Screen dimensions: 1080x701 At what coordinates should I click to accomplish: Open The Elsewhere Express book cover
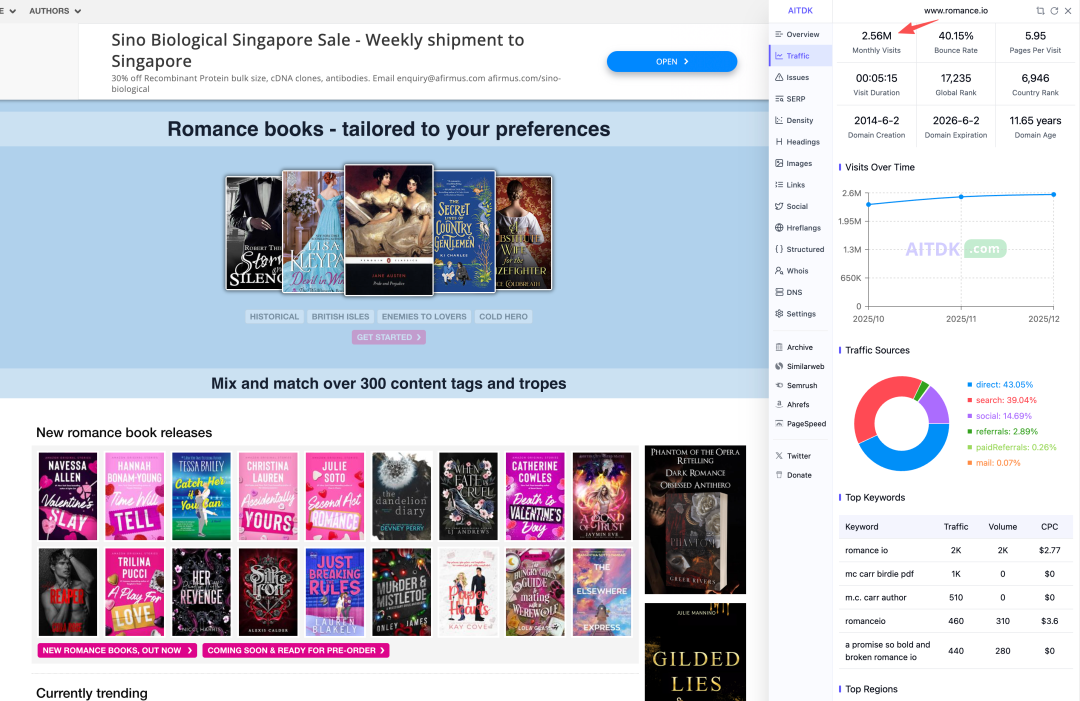click(602, 592)
